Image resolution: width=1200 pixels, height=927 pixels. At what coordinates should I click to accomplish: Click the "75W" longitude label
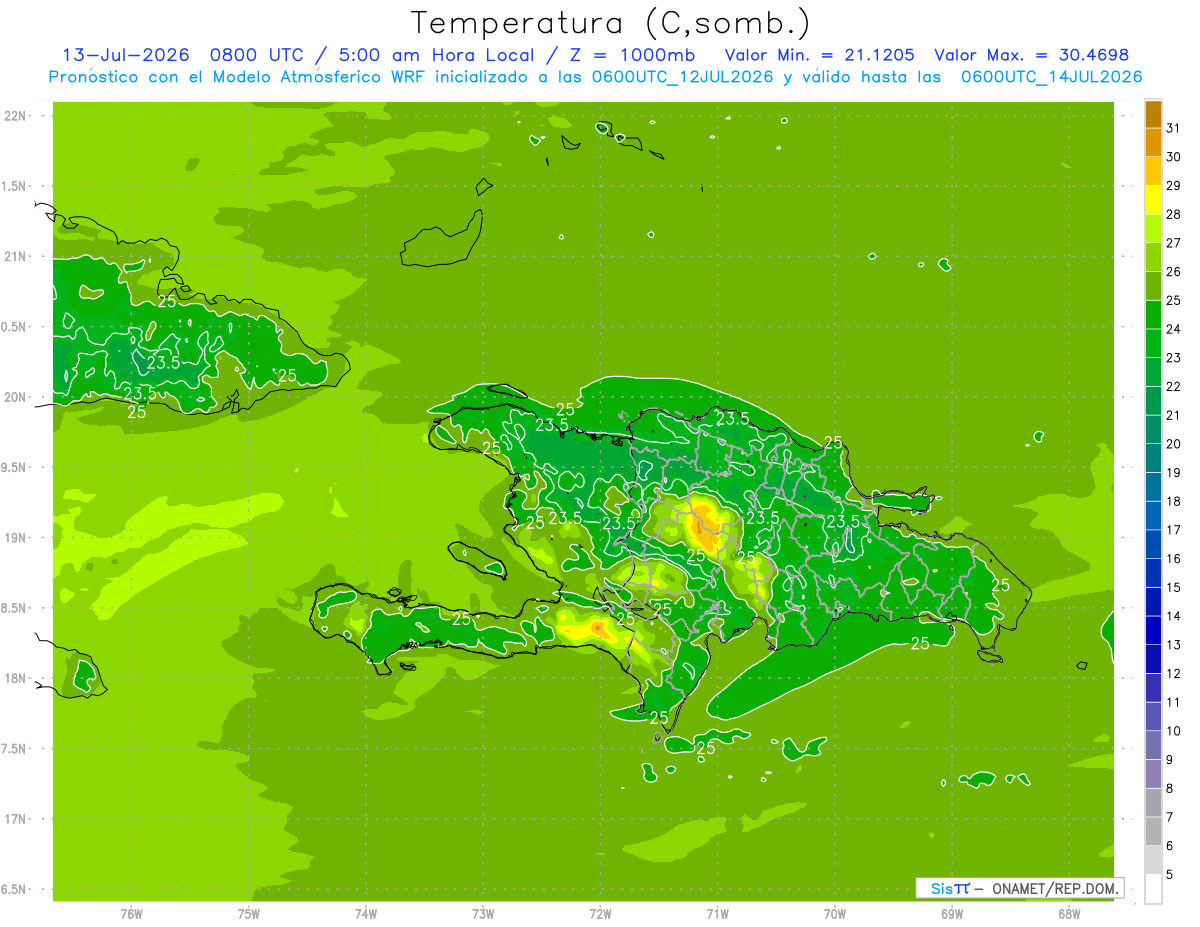(249, 914)
